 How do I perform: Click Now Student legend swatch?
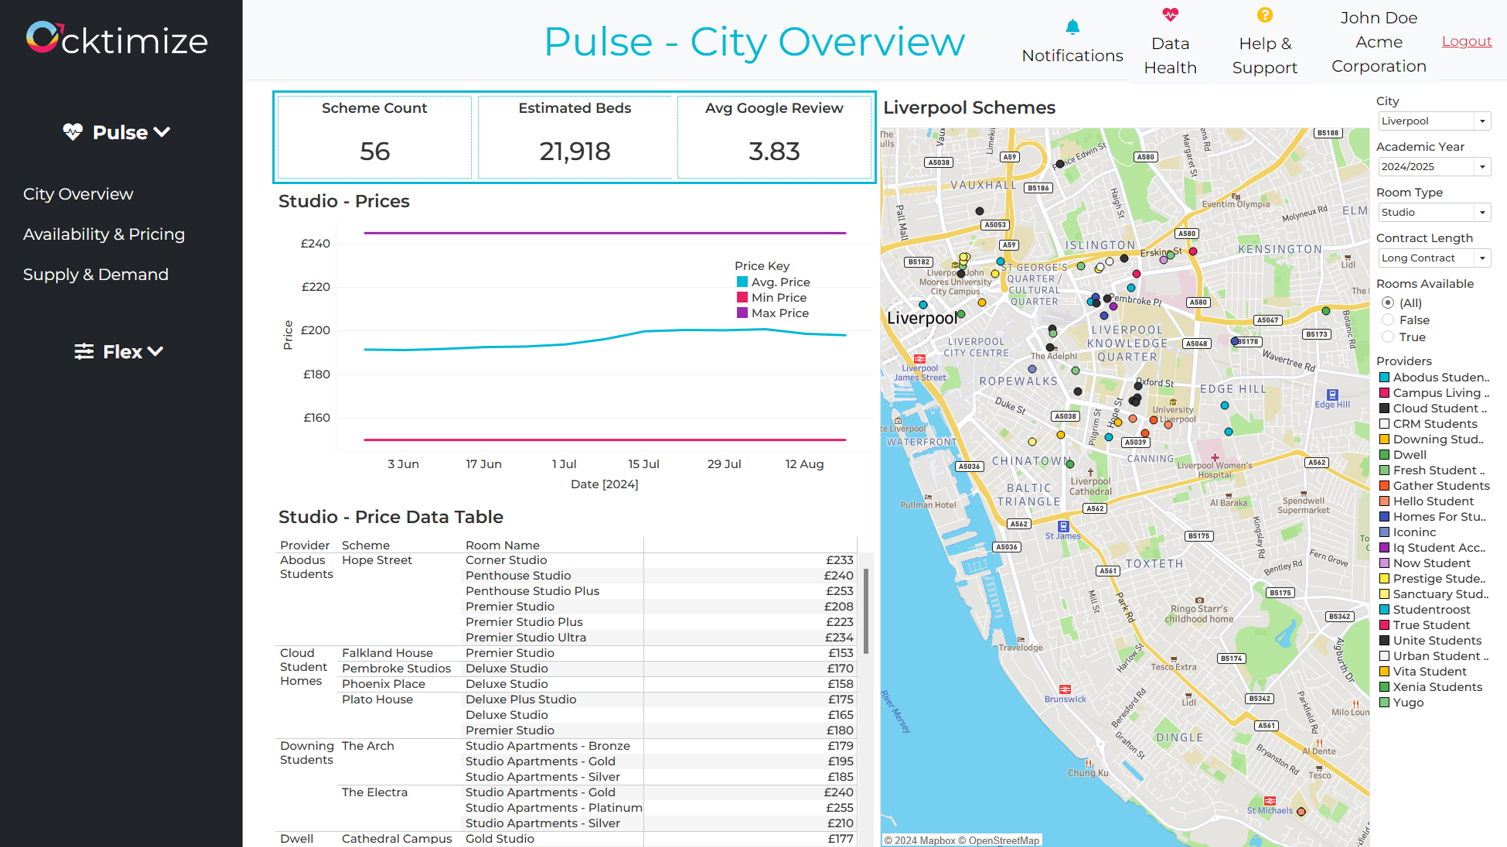tap(1384, 563)
